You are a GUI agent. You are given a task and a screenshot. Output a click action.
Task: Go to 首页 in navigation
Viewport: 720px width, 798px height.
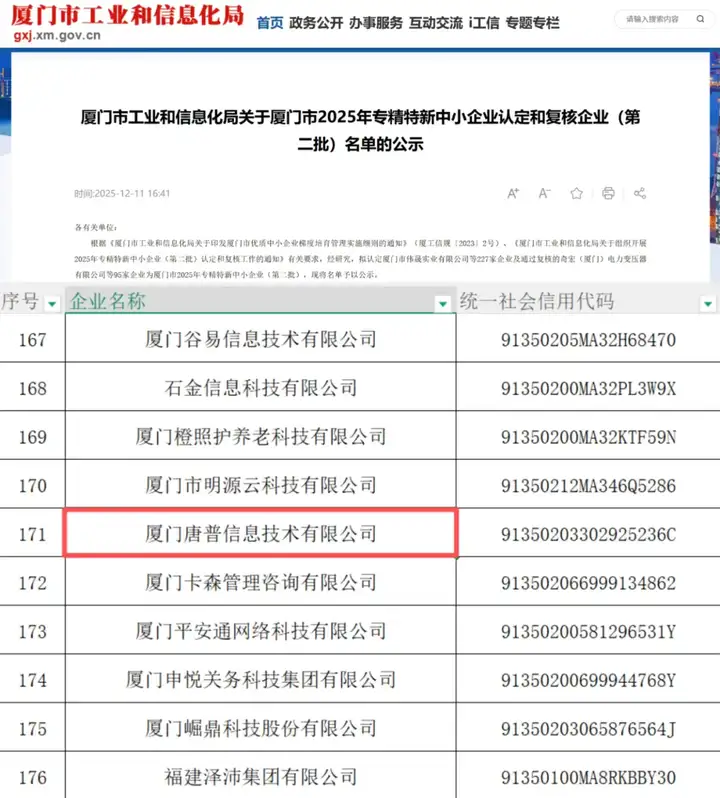tap(270, 23)
